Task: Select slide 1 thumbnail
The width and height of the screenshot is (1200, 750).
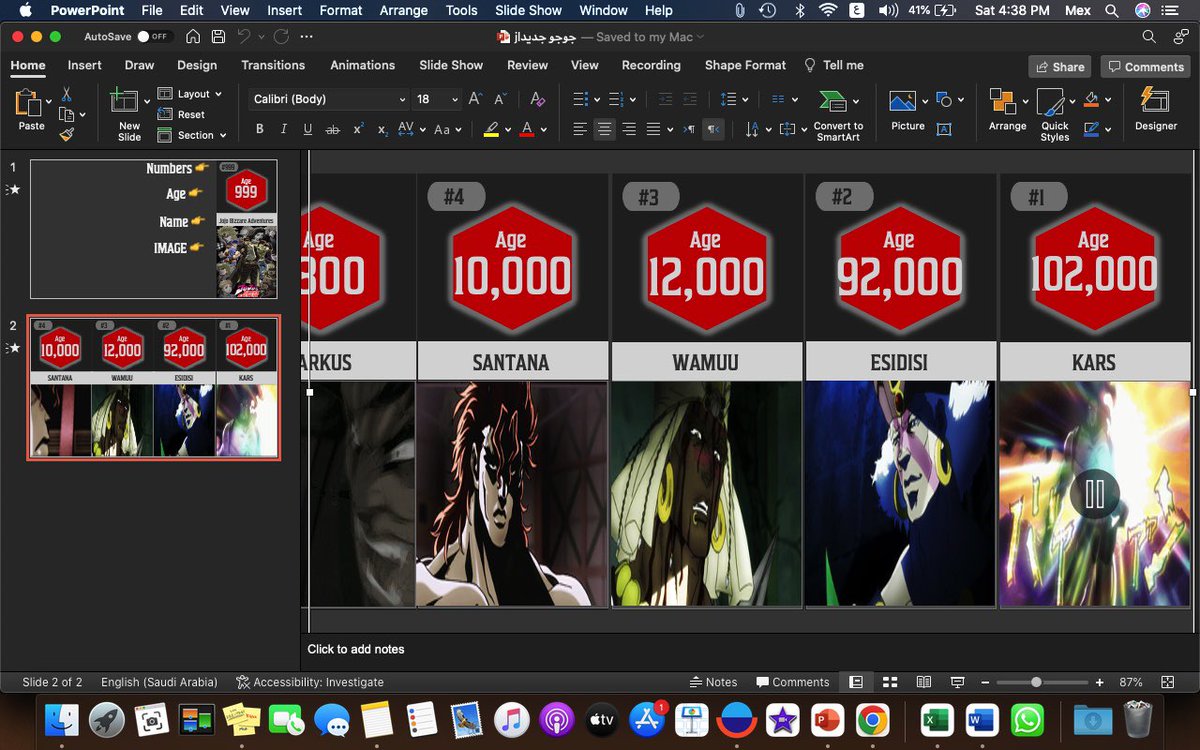Action: pos(154,228)
